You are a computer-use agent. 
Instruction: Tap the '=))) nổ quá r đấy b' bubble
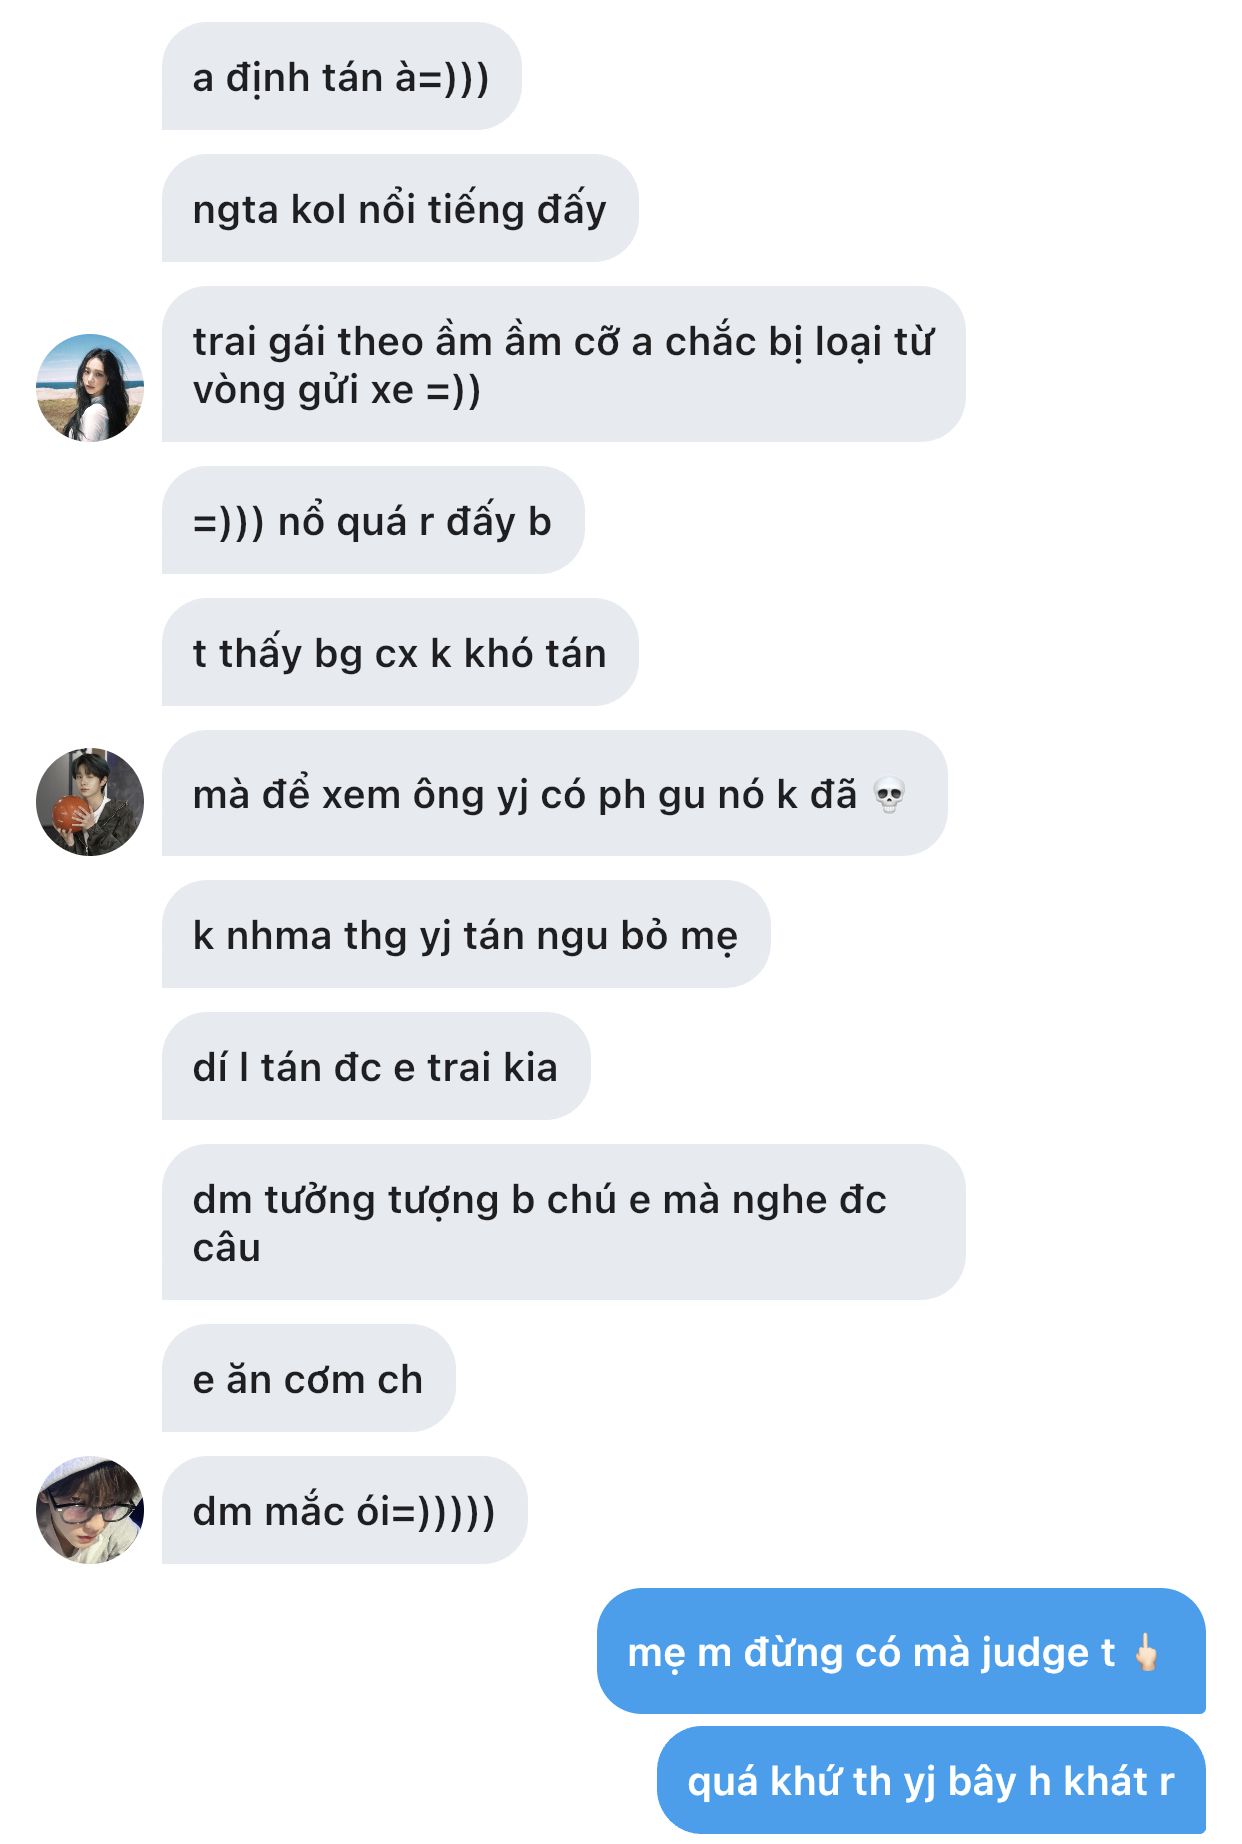click(373, 521)
